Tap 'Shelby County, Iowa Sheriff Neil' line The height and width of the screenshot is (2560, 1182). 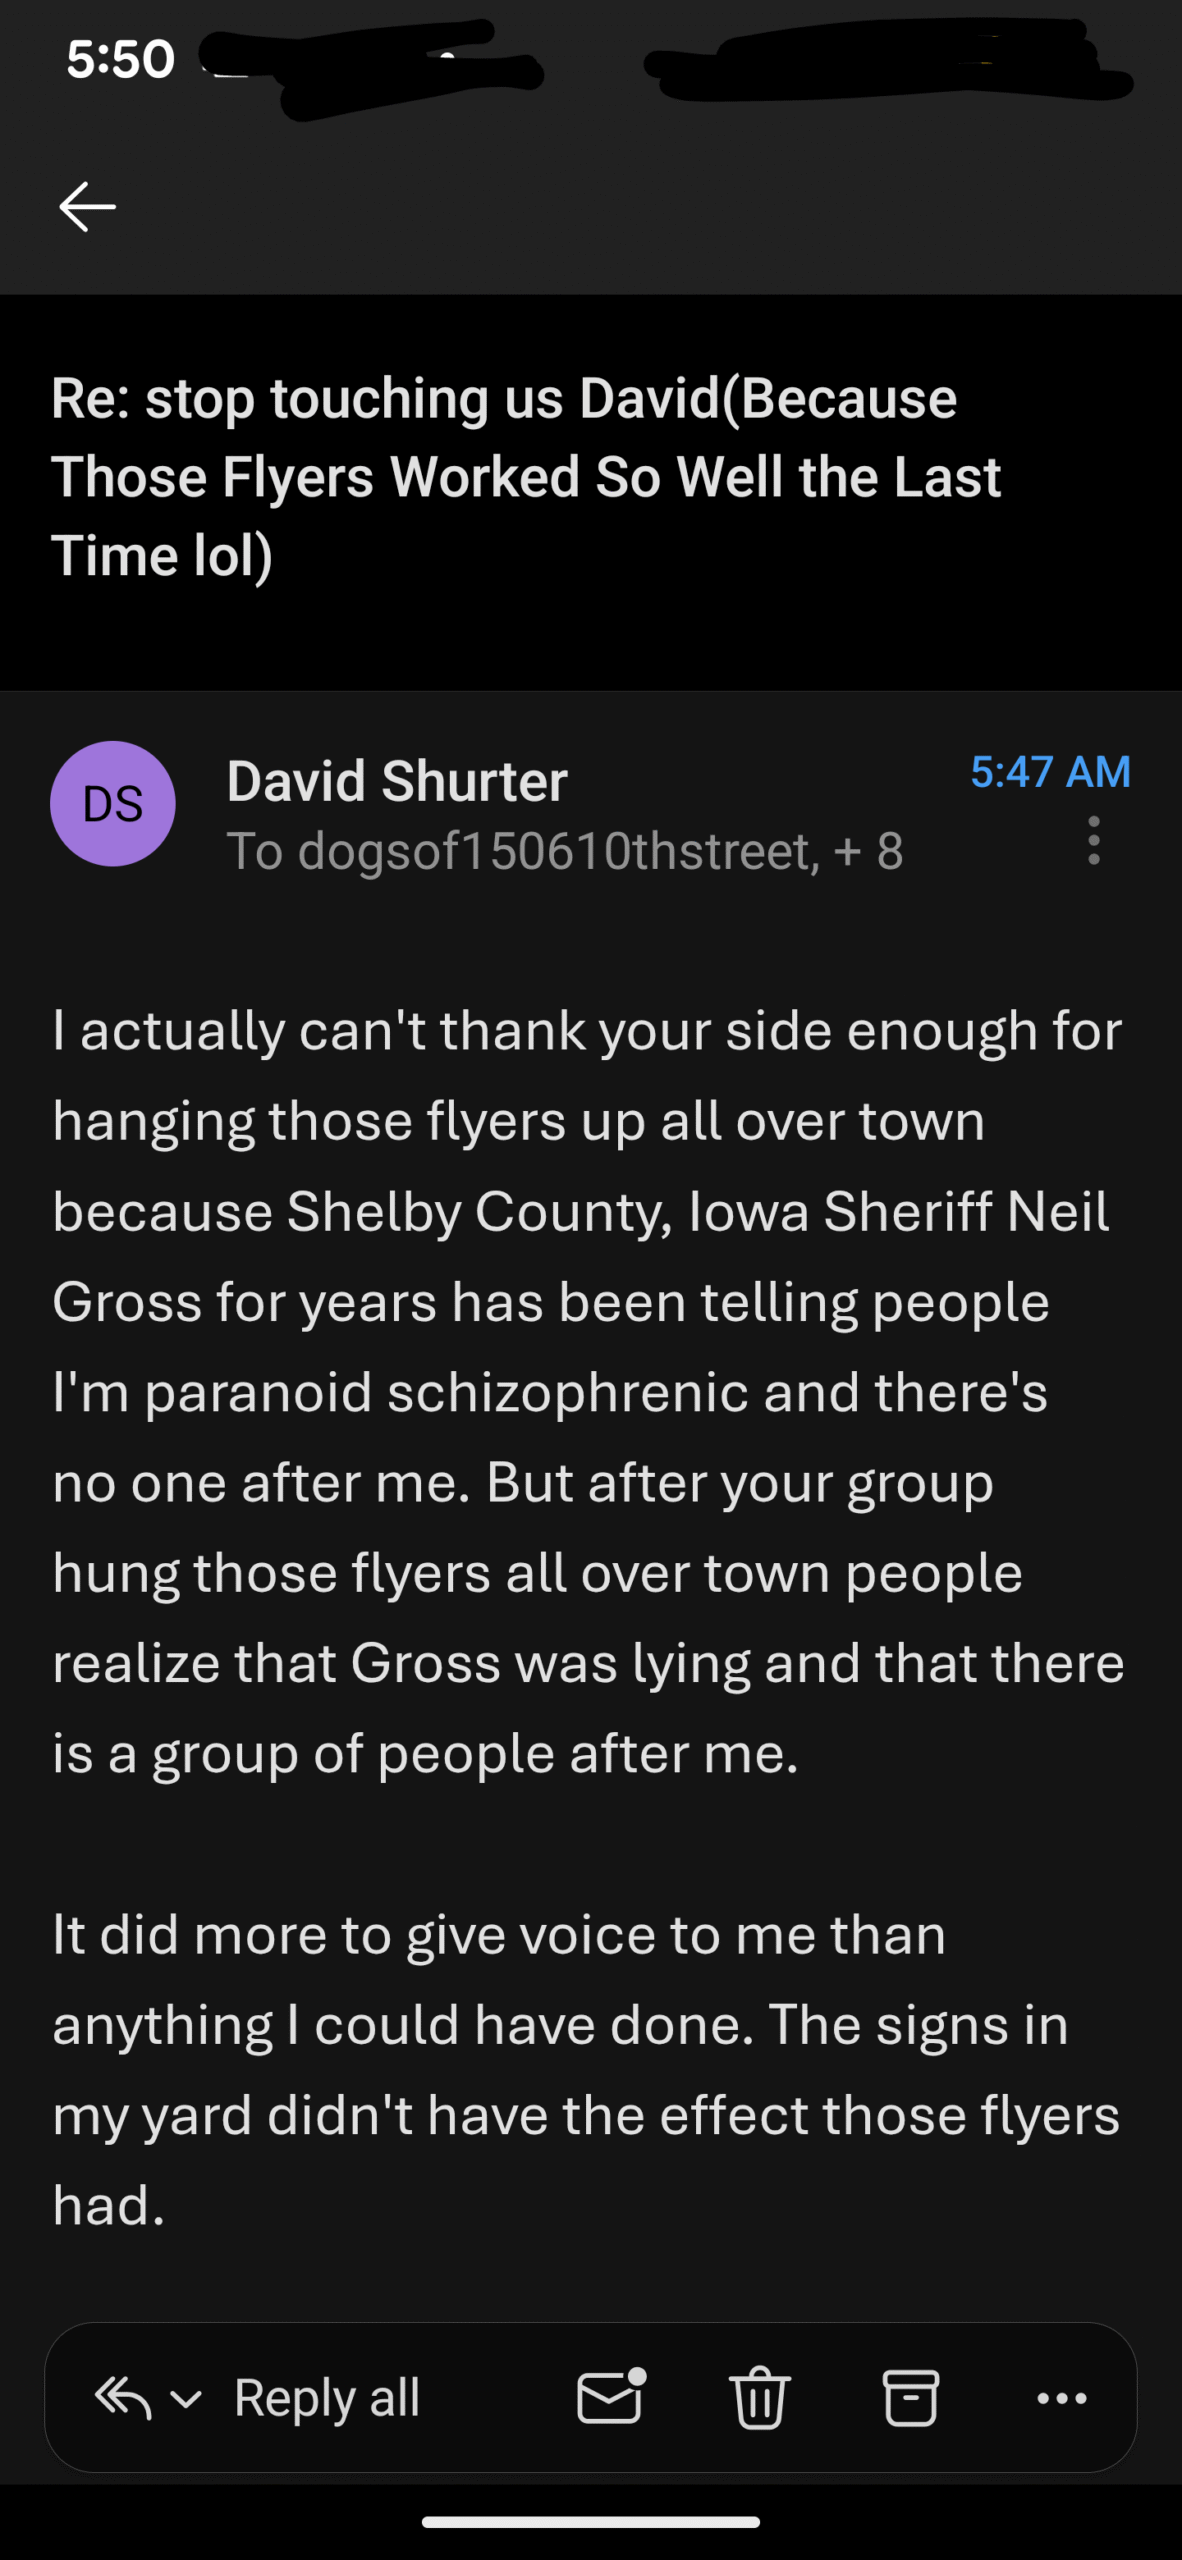coord(698,1212)
